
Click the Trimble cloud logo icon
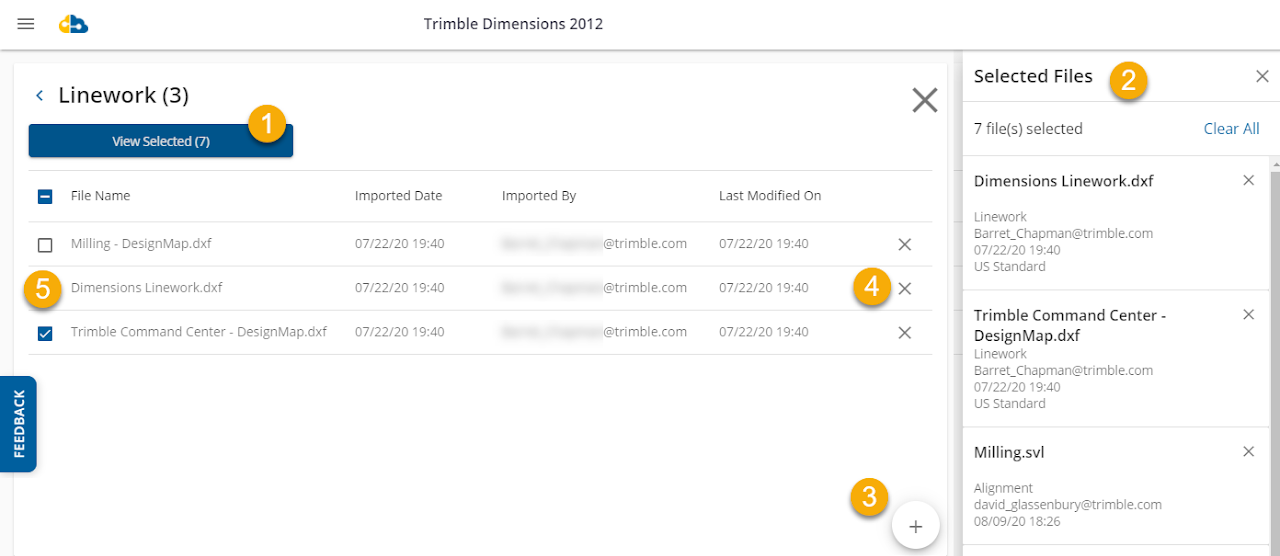click(73, 24)
